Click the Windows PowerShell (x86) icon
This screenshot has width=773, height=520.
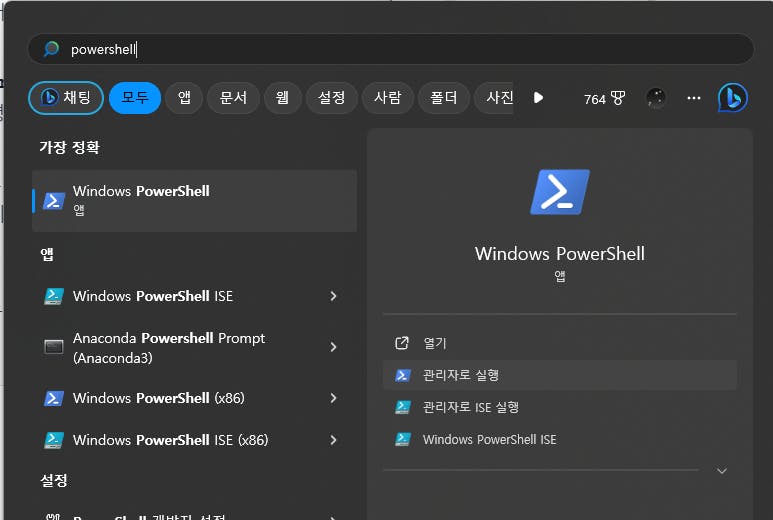point(54,398)
